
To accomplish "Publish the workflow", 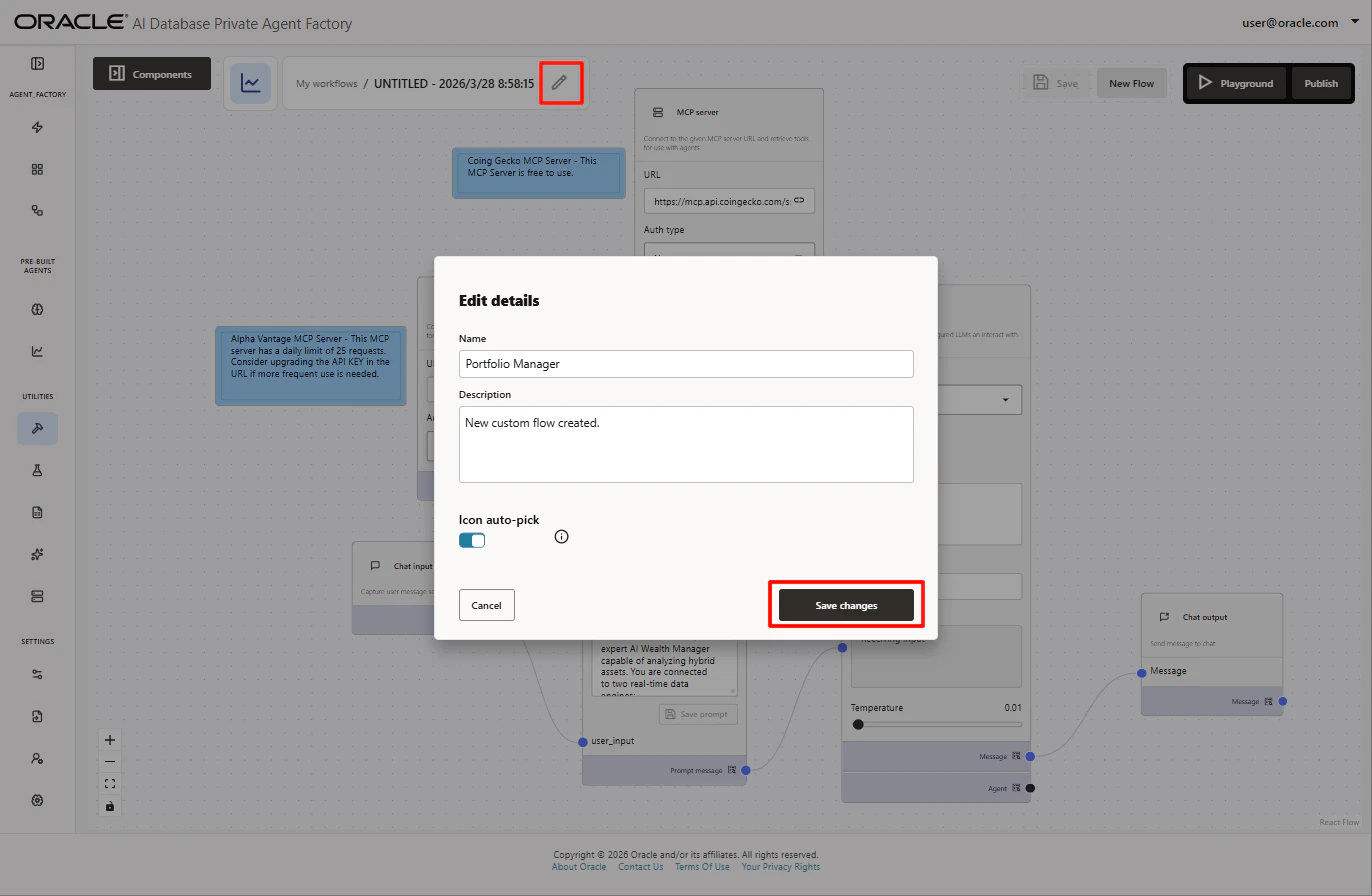I will tap(1321, 83).
